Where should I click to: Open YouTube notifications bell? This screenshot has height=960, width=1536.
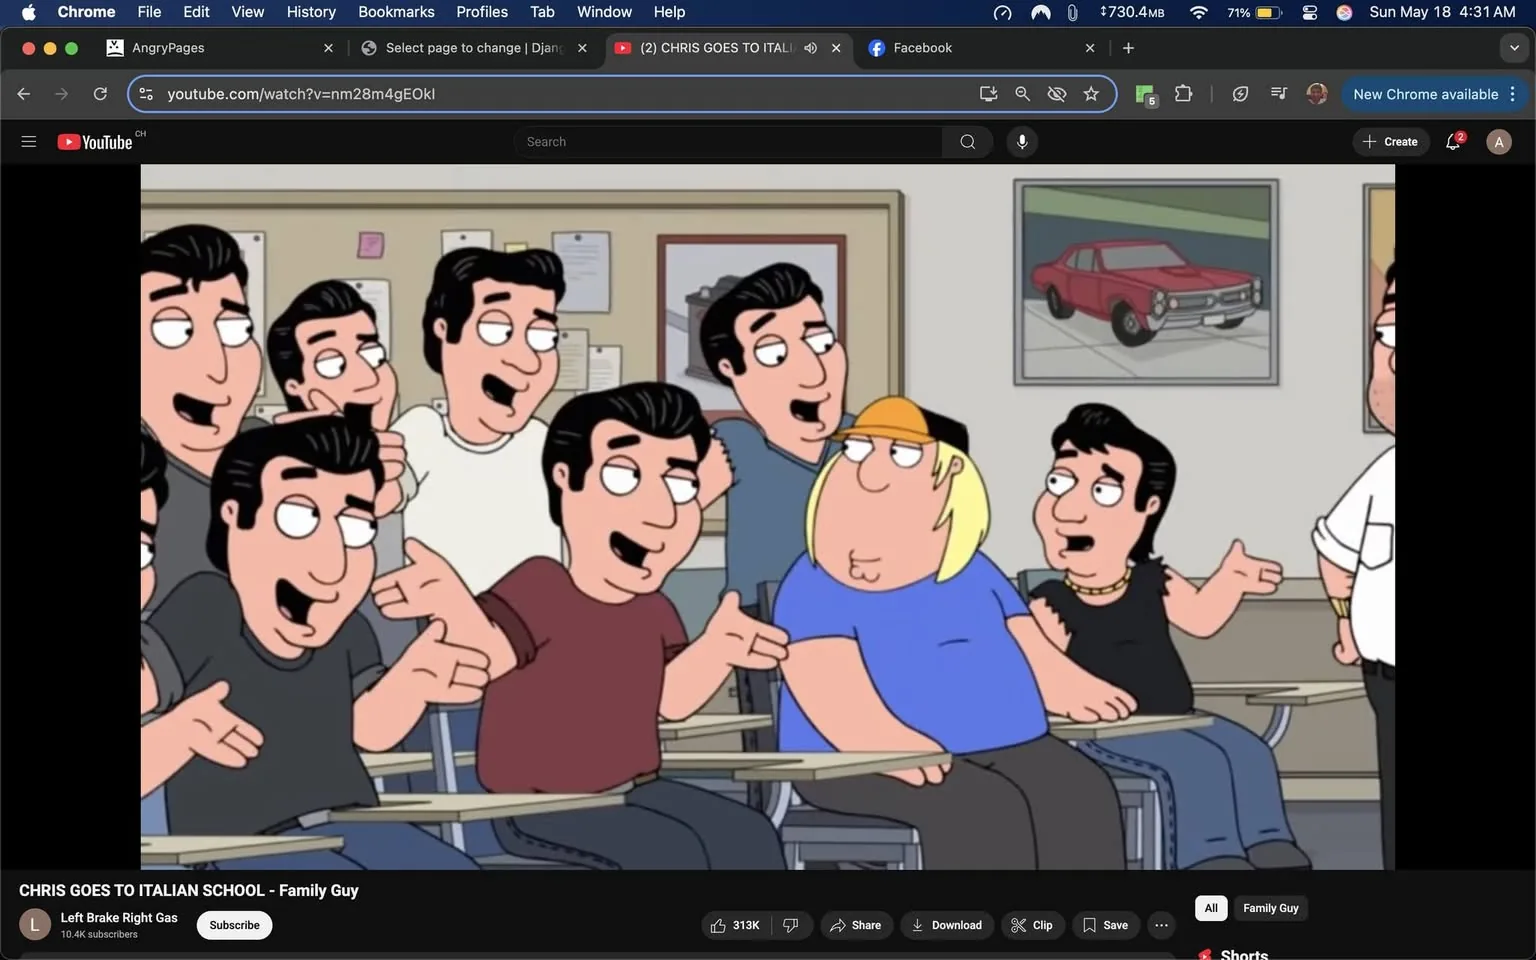(1452, 141)
